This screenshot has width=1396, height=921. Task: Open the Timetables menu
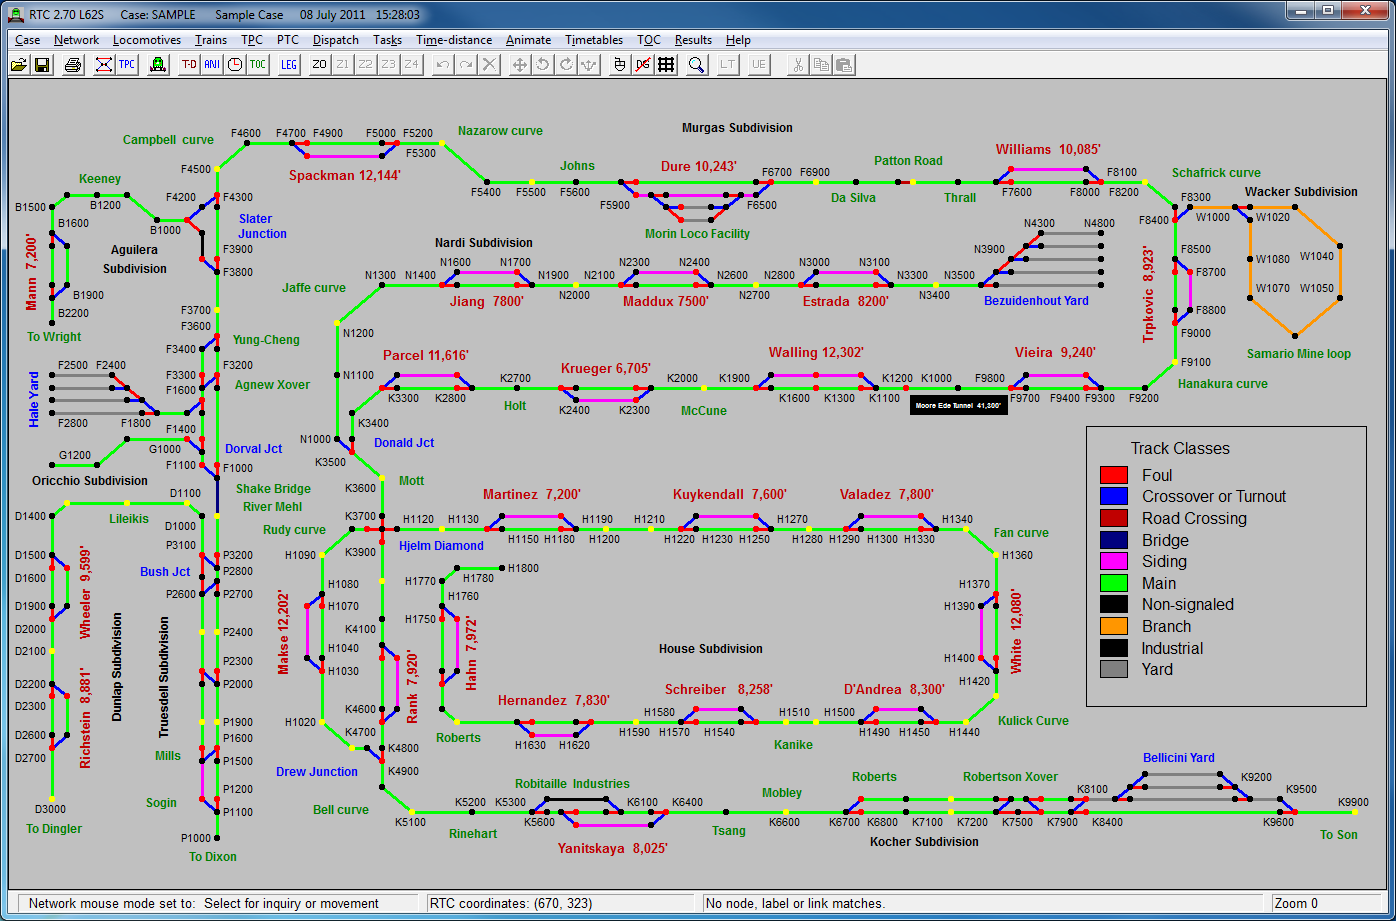594,40
